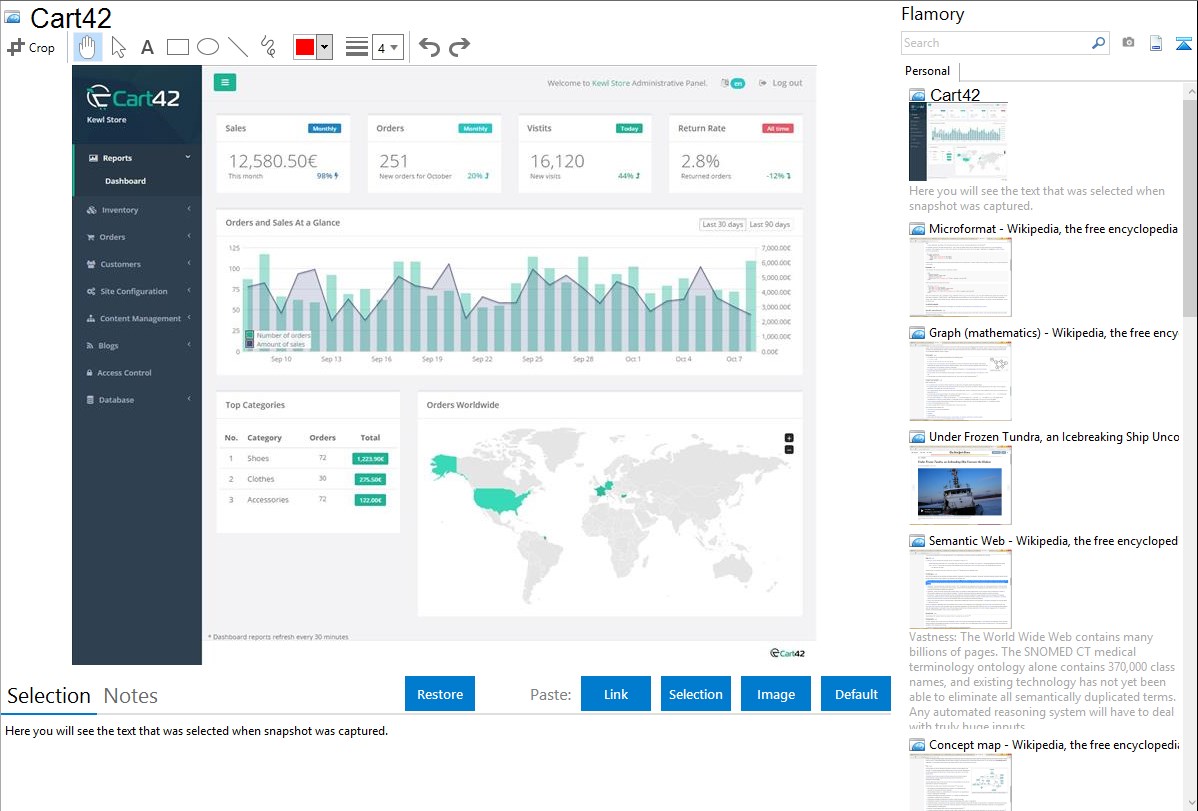Screen dimensions: 1198x811
Task: Choose the text annotation tool
Action: [147, 47]
